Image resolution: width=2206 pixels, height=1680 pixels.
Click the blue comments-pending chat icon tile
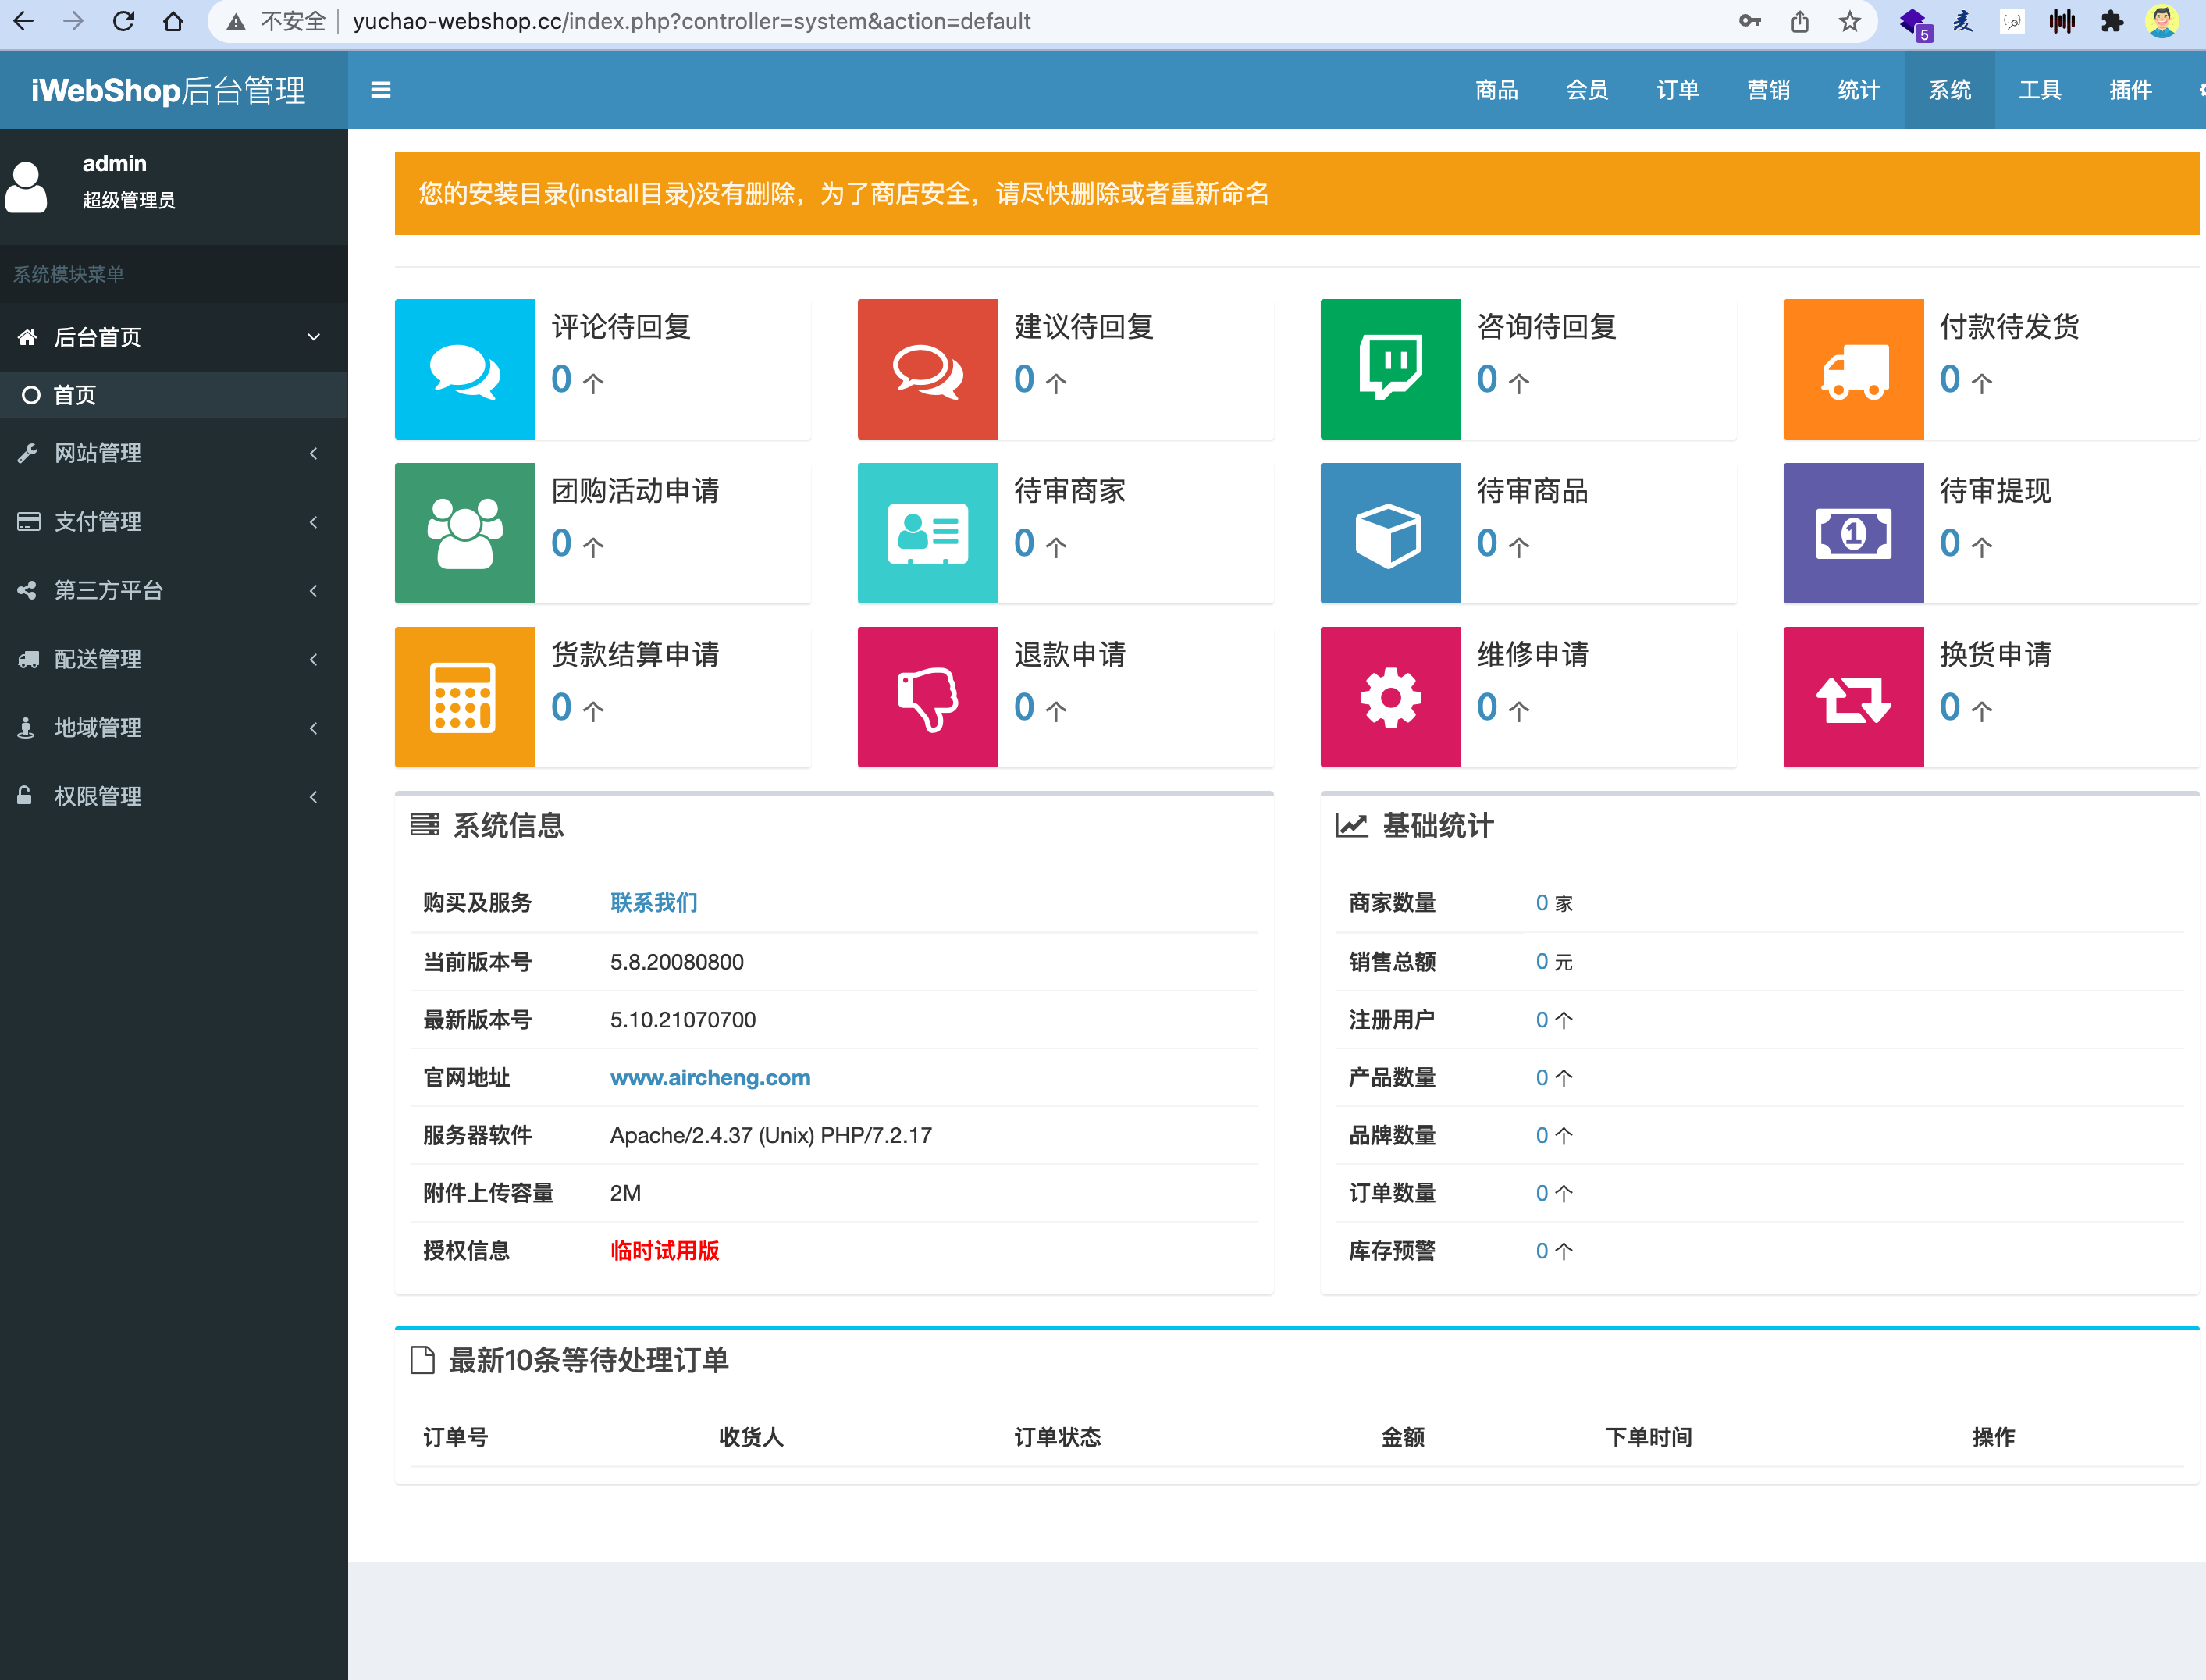(x=465, y=369)
